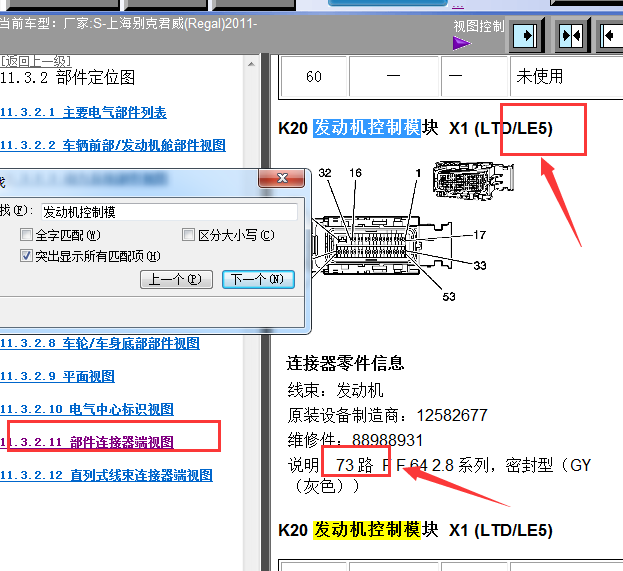Click the K20 X1 connector pin diagram
The image size is (623, 571).
tap(381, 246)
